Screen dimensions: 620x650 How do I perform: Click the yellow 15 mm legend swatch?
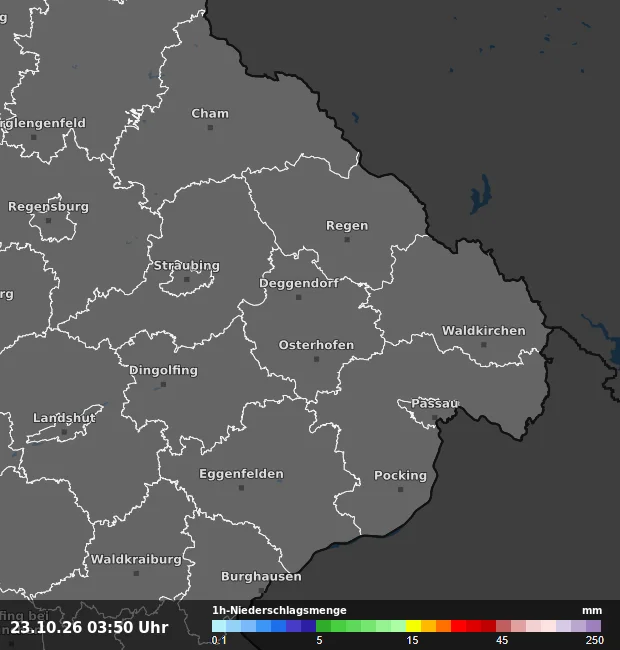click(x=413, y=626)
